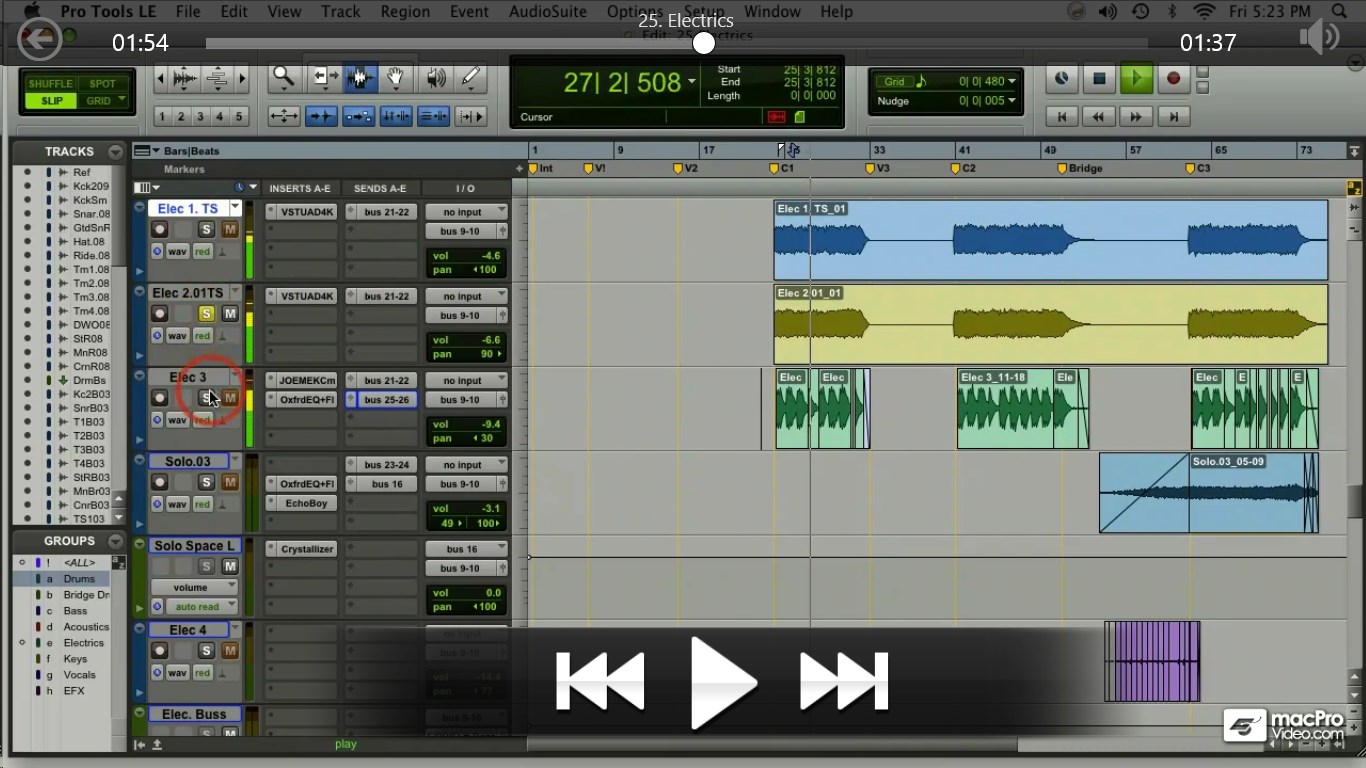Open Grid value dropdown arrow

pyautogui.click(x=1012, y=82)
